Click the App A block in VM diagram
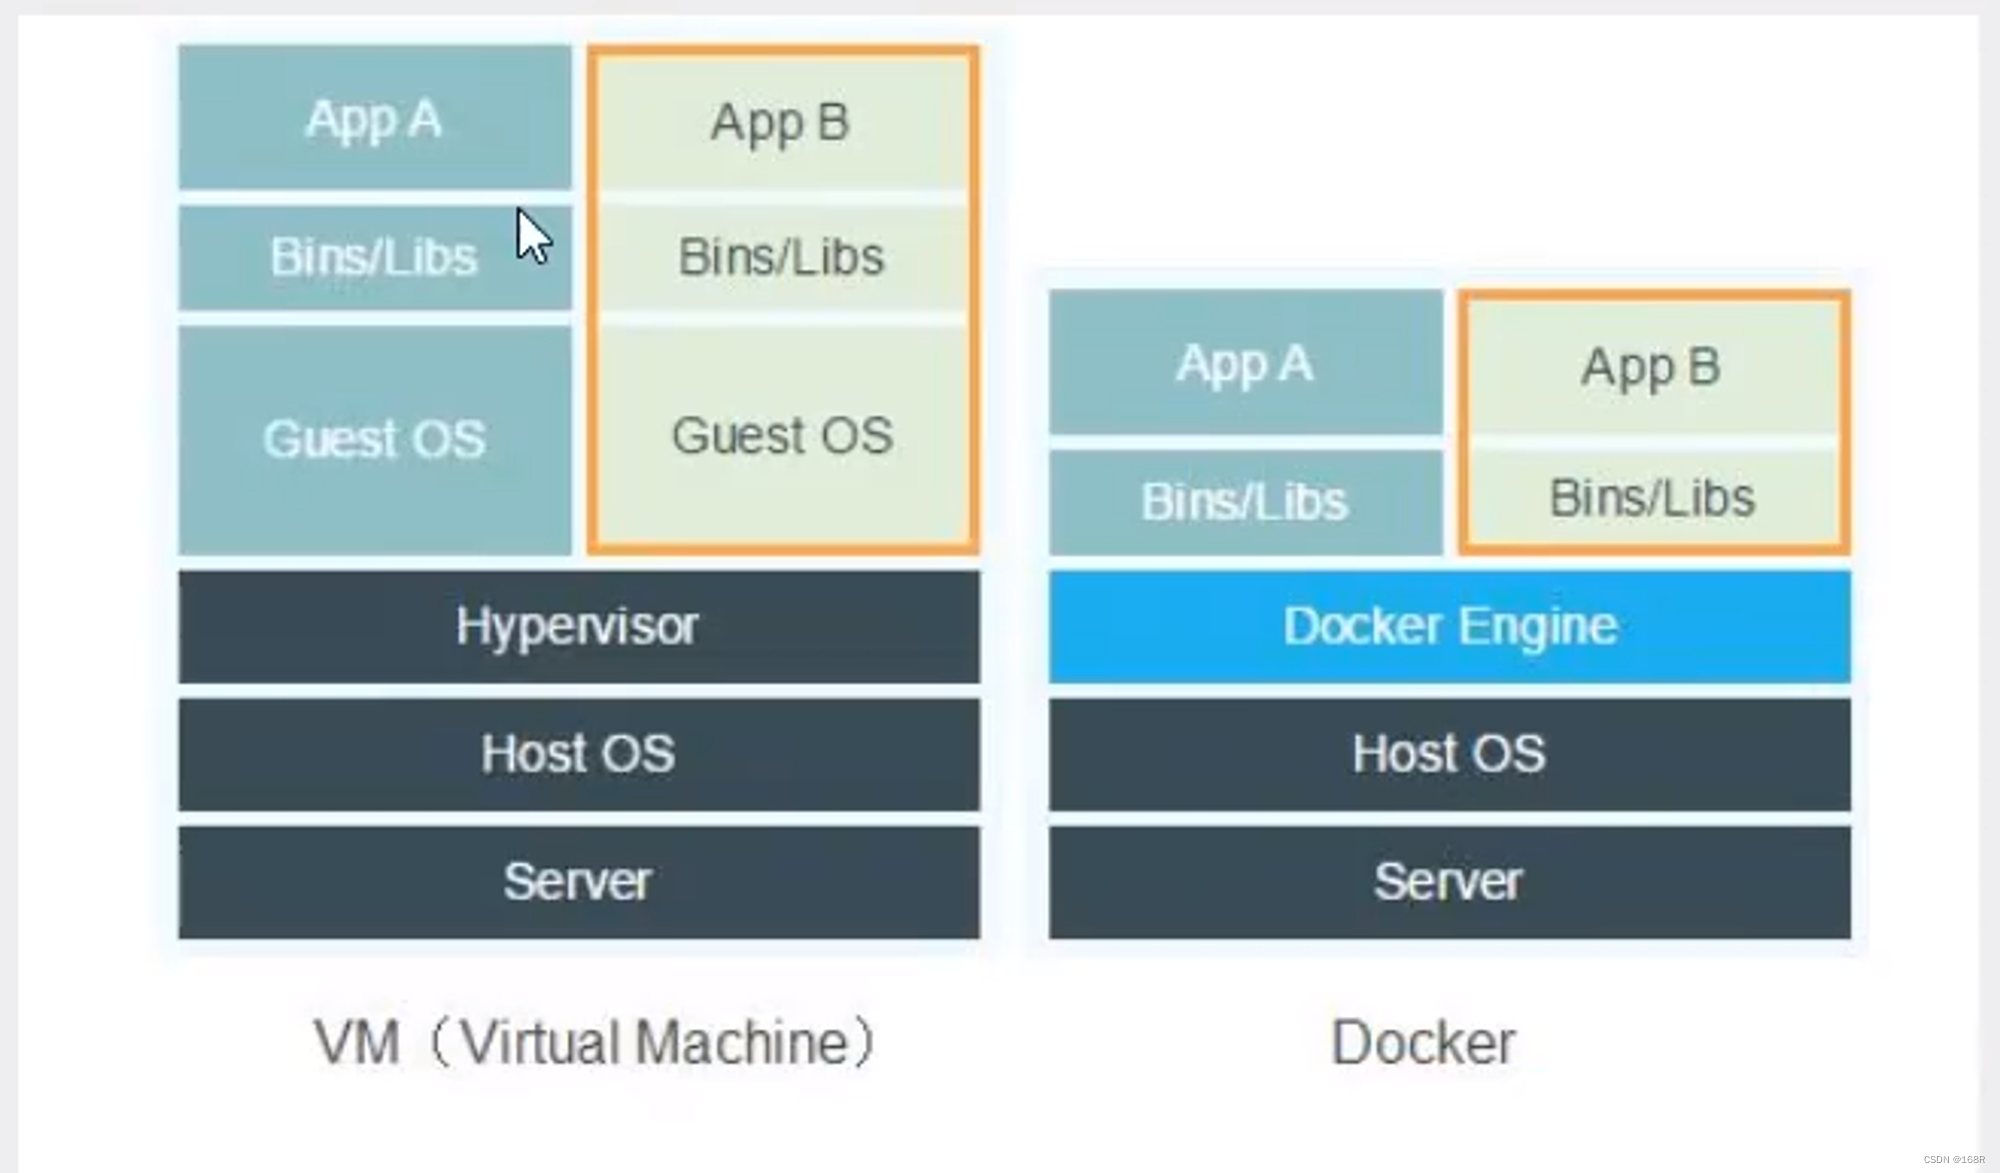This screenshot has width=2000, height=1173. [374, 118]
